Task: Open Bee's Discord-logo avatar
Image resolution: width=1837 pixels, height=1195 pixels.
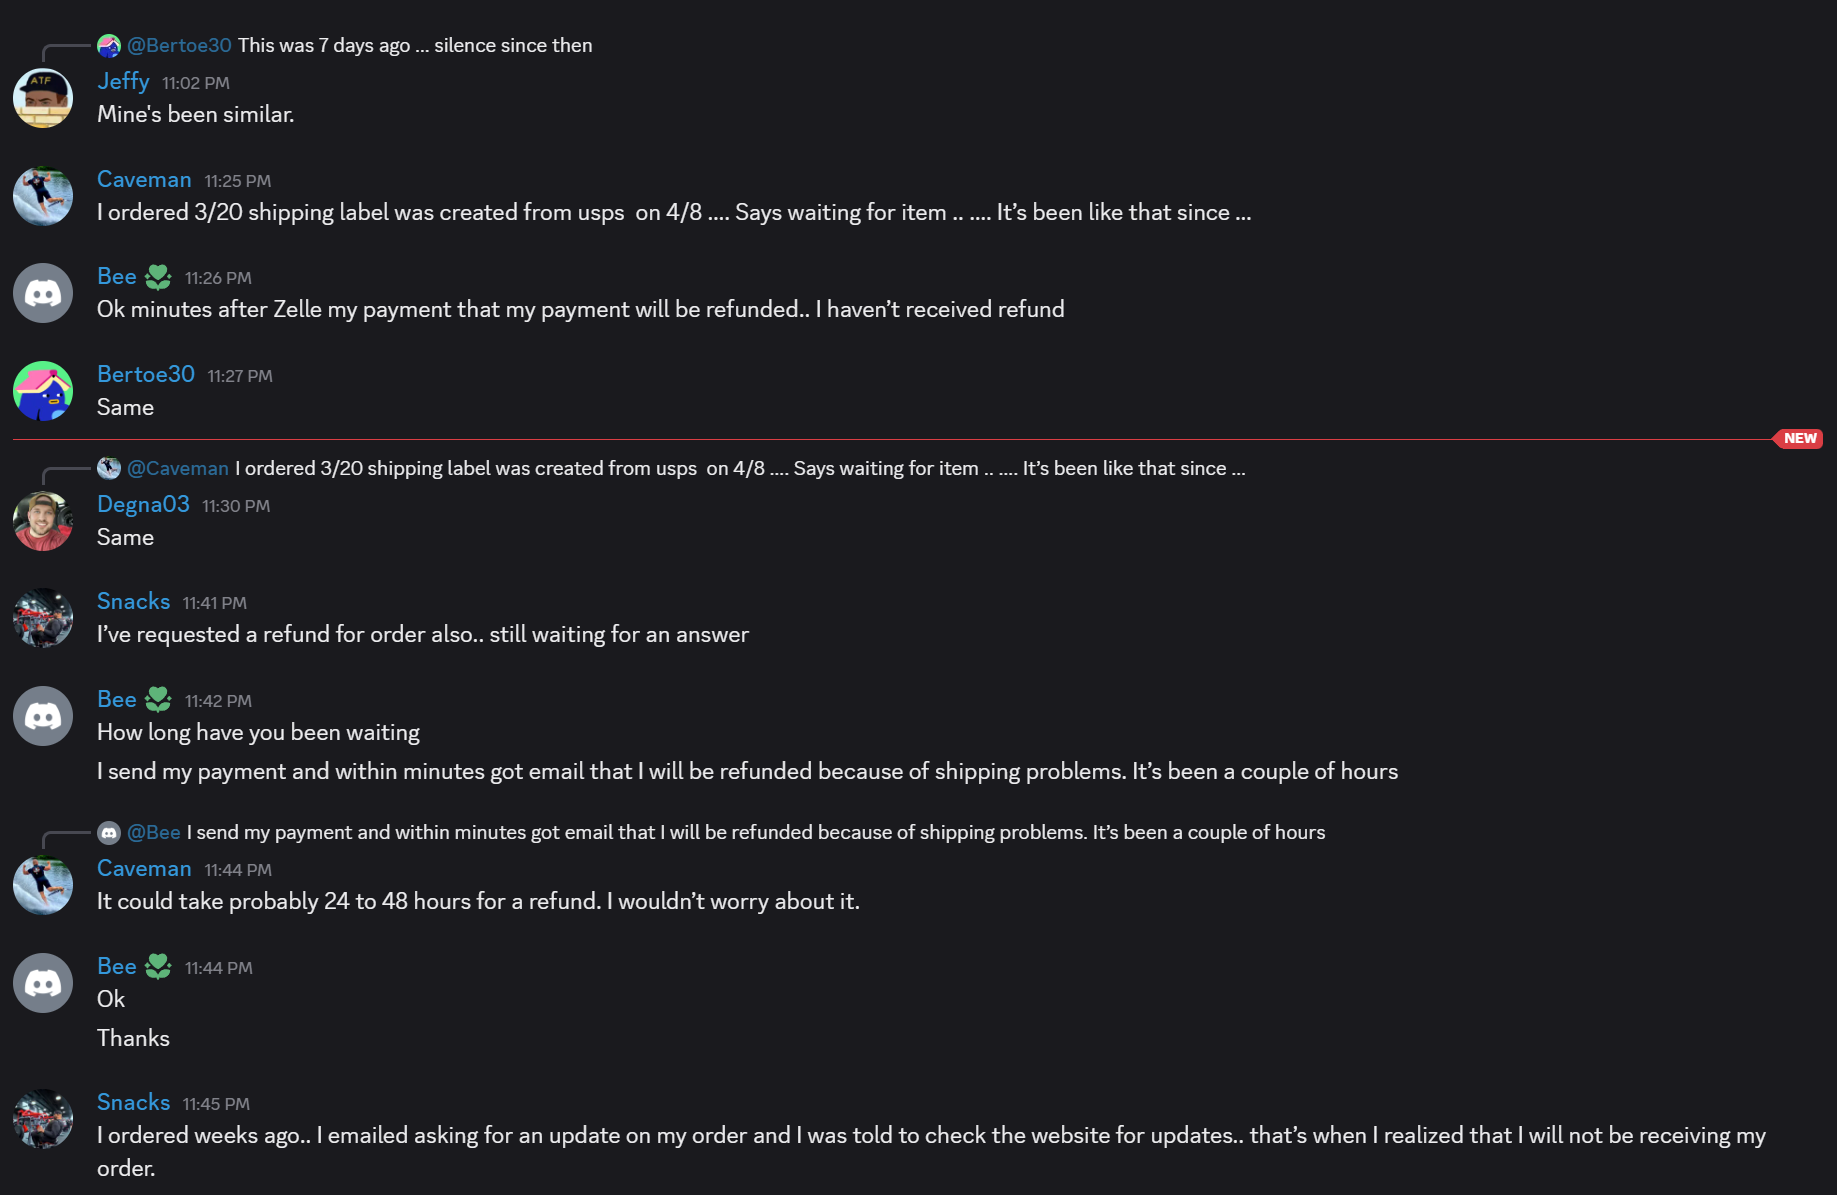Action: tap(43, 292)
